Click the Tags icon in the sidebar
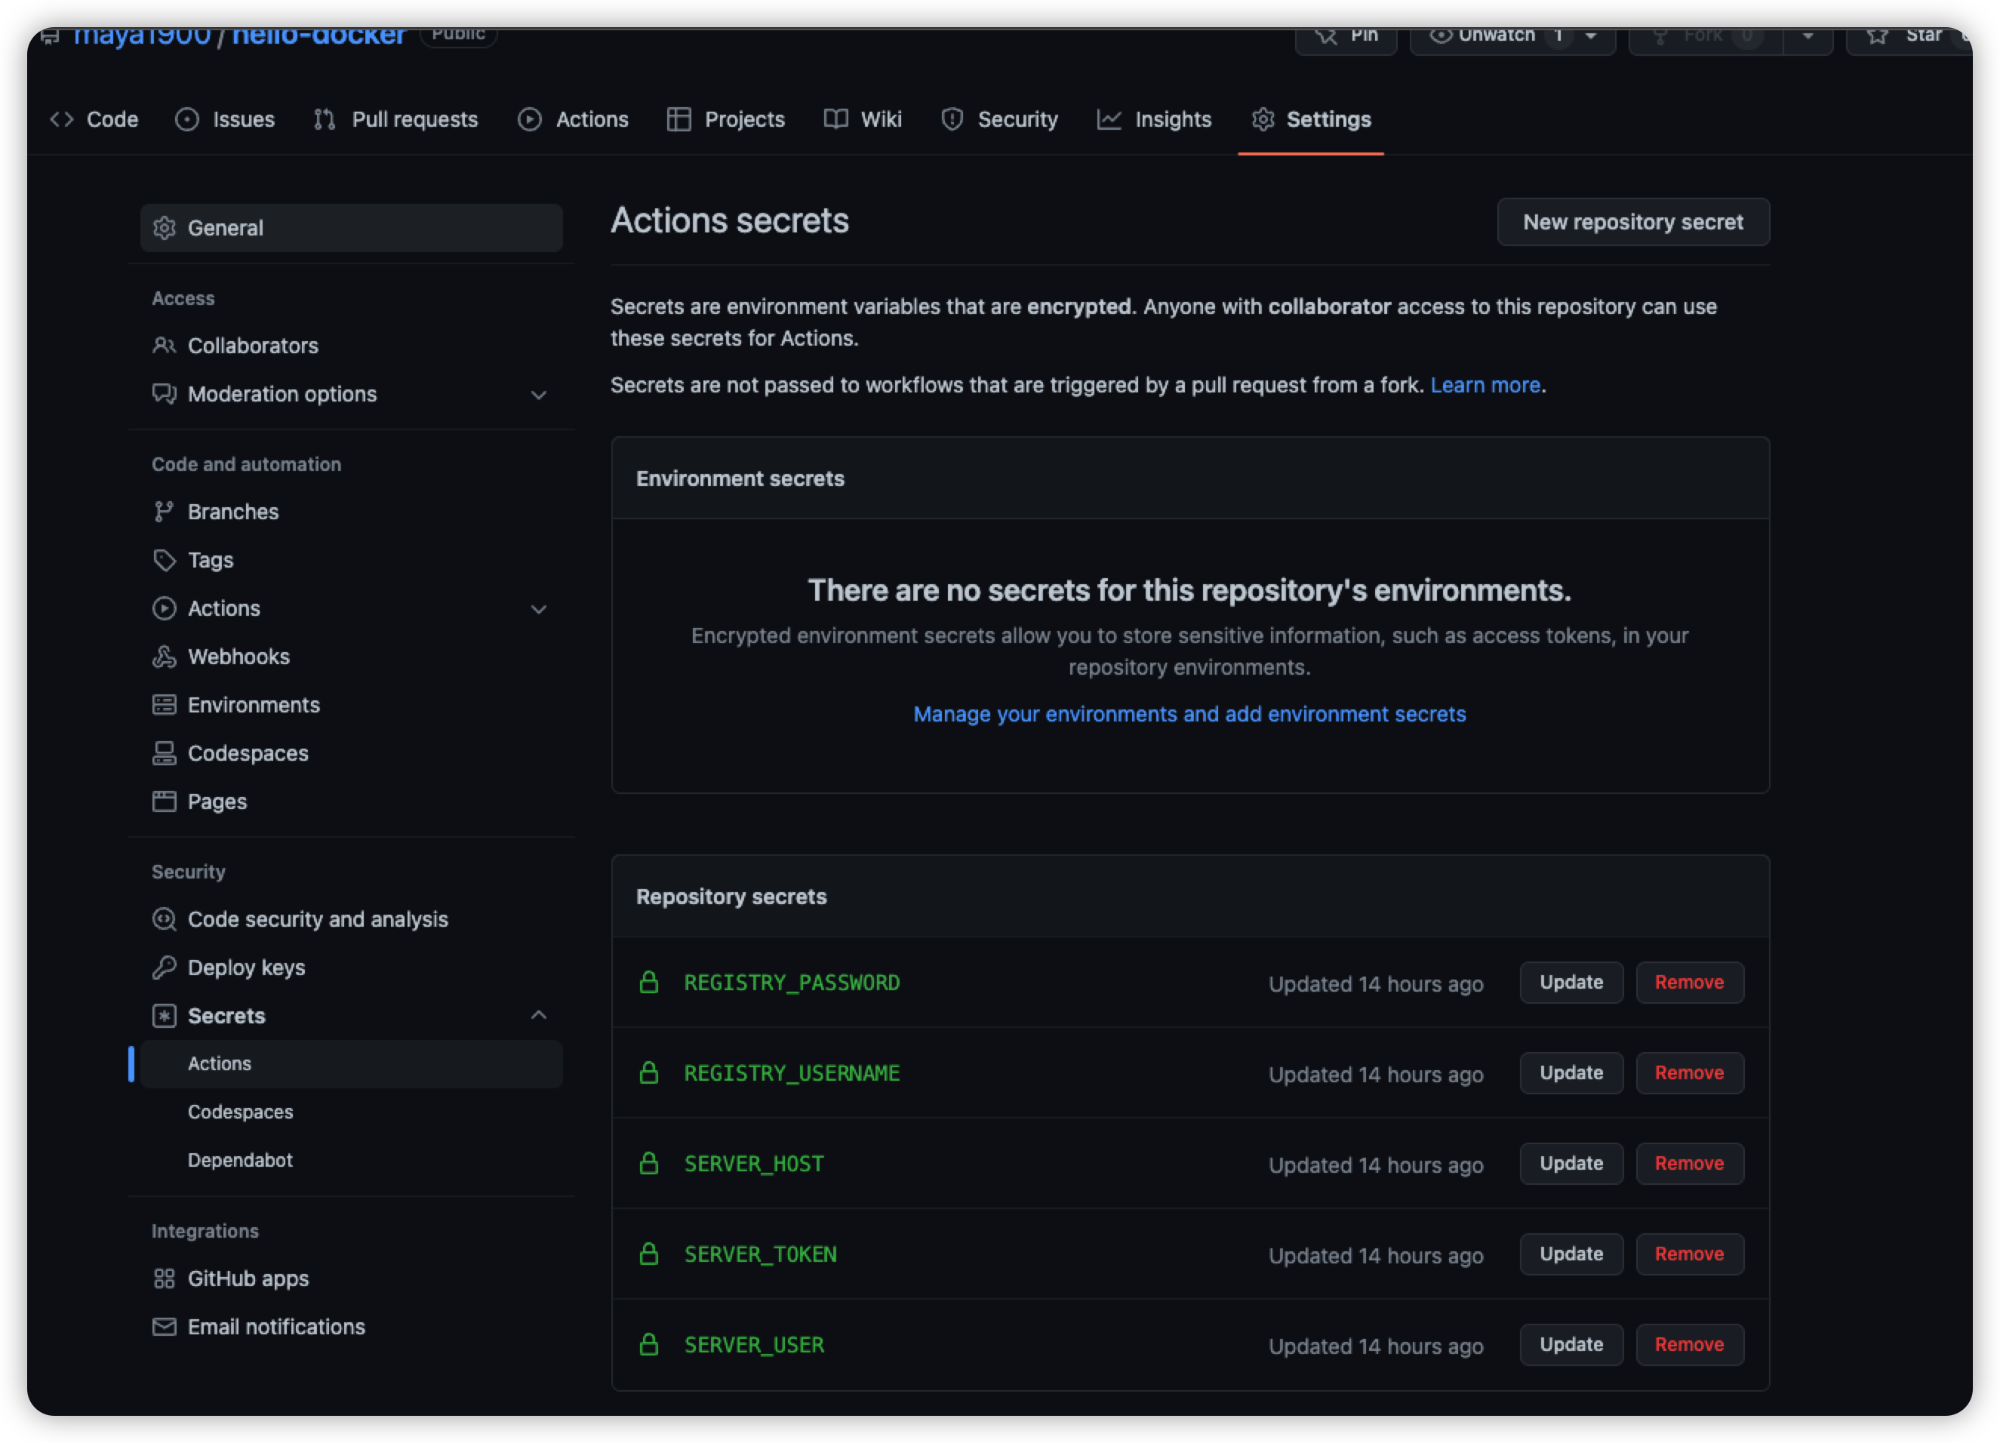 (164, 560)
